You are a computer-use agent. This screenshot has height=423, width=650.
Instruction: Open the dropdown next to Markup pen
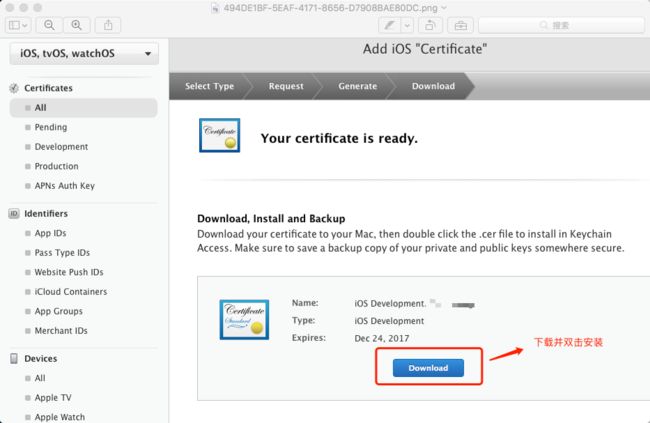pyautogui.click(x=407, y=25)
